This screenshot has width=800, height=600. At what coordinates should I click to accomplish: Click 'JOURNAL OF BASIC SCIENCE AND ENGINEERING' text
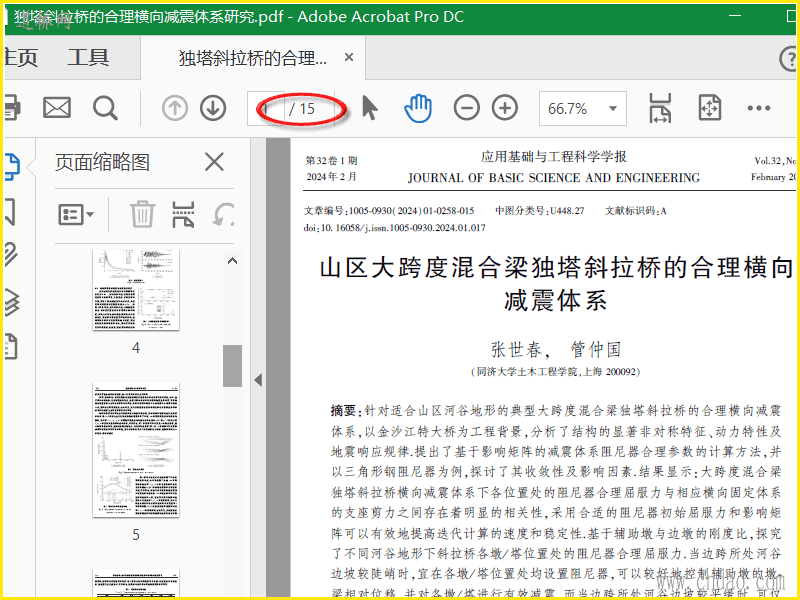point(554,178)
